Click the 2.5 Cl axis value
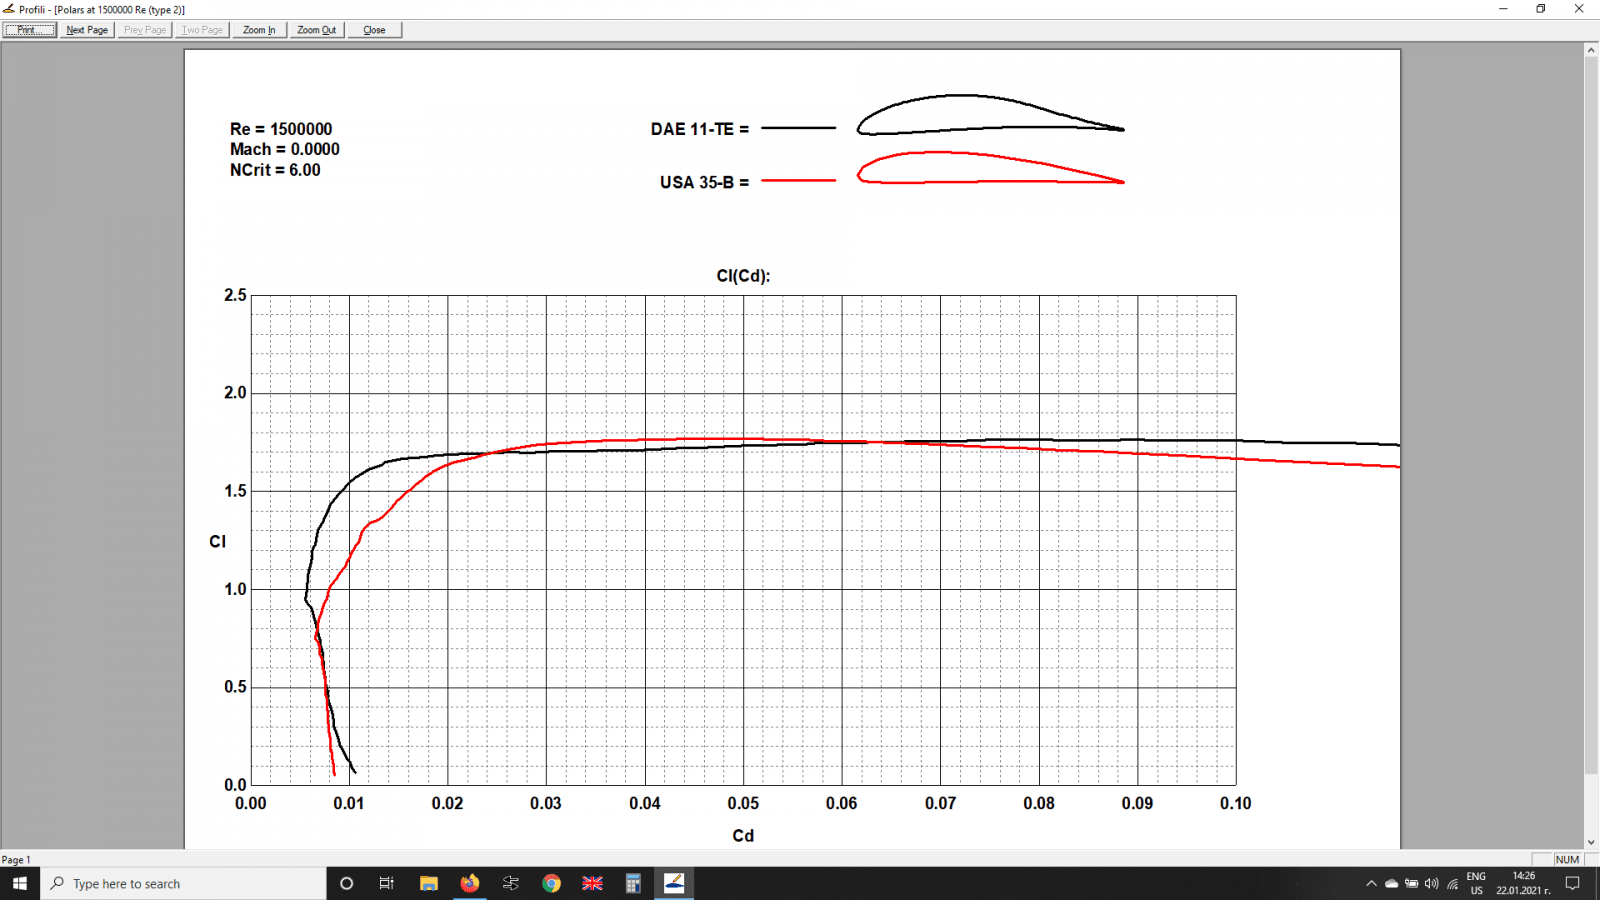The width and height of the screenshot is (1600, 900). pyautogui.click(x=235, y=295)
